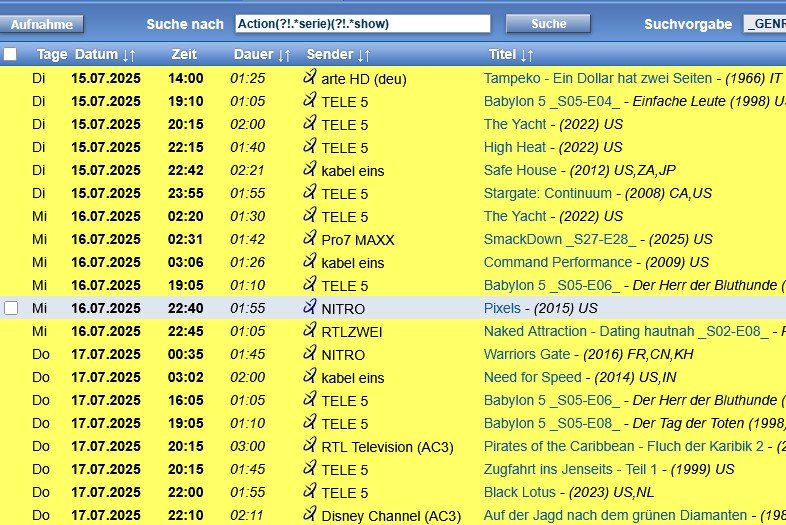
Task: Click satellite icon beside arte HD (deu)
Action: [x=310, y=77]
